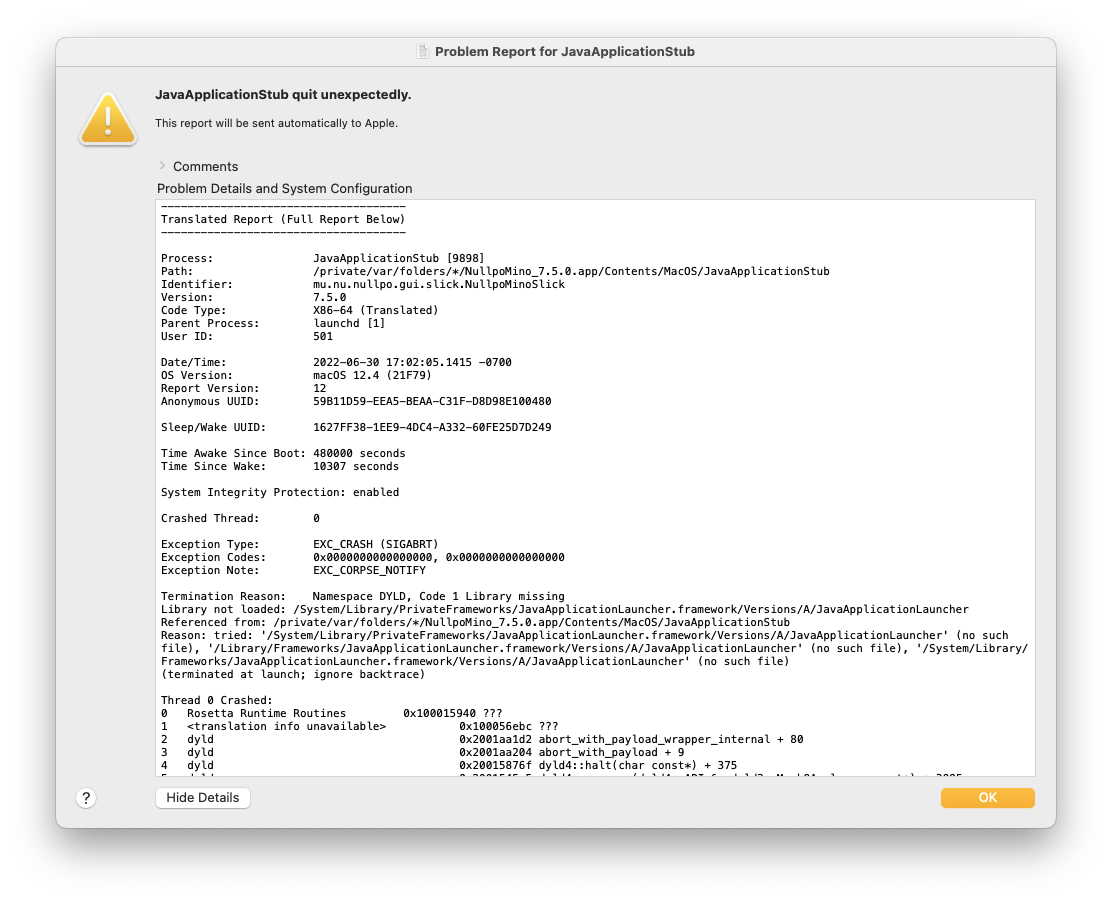The width and height of the screenshot is (1112, 902).
Task: Click the Exception Codes hex values
Action: 439,557
